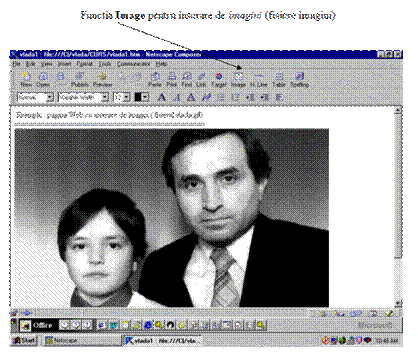Preview the page in browser
Viewport: 418px width, 360px height.
coord(102,80)
